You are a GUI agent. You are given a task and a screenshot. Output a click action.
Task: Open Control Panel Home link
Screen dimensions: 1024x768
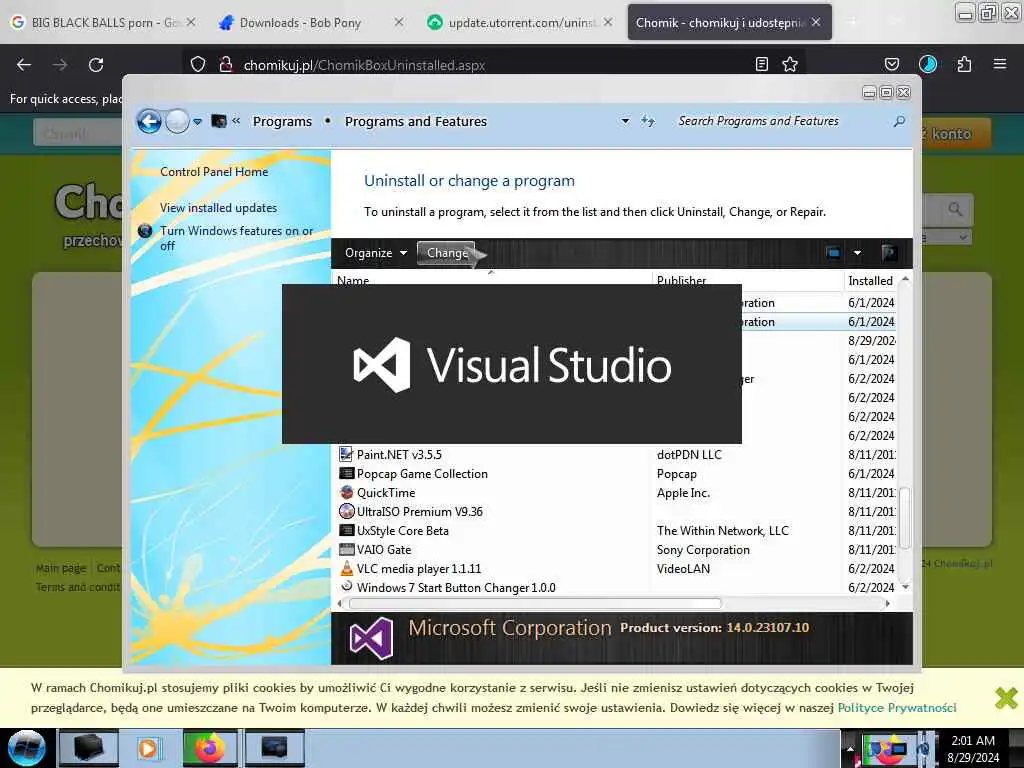pyautogui.click(x=214, y=172)
